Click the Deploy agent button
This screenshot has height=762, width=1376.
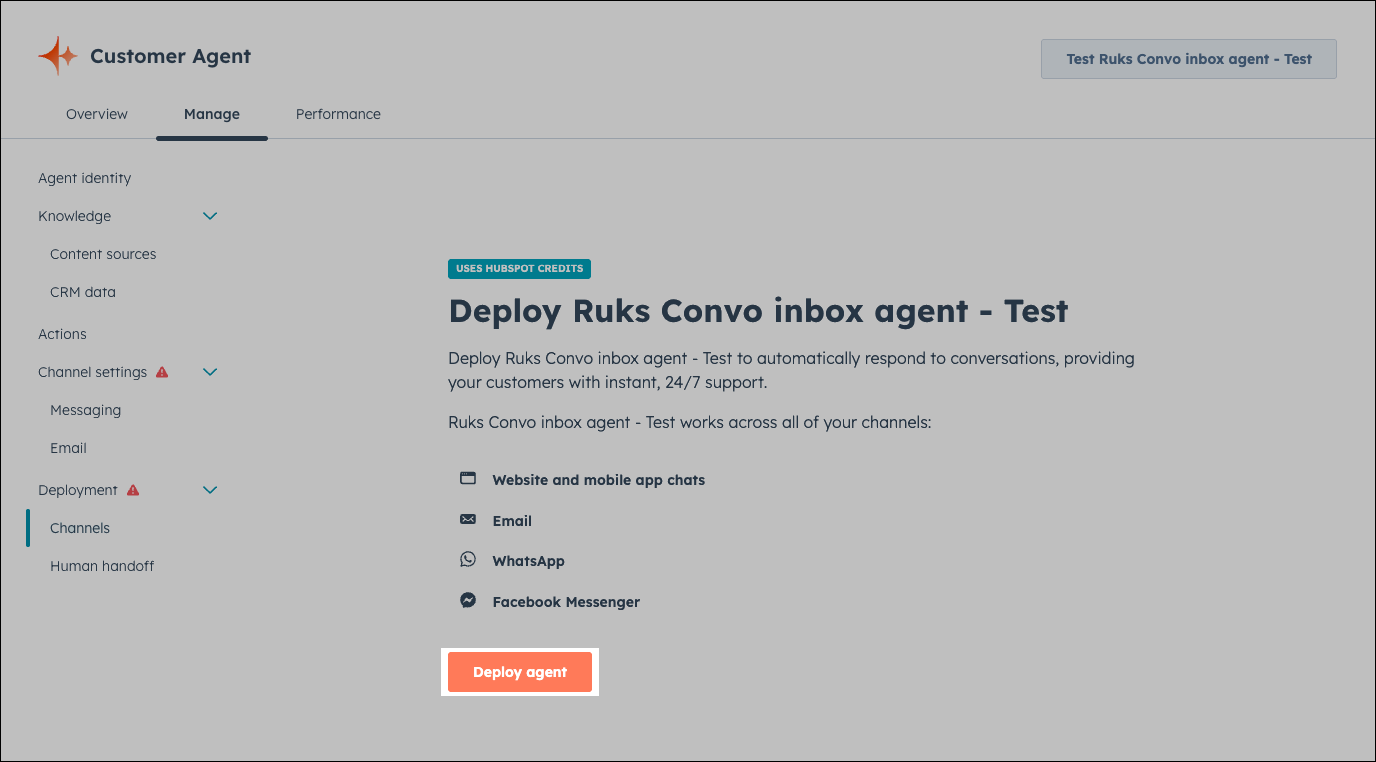click(x=520, y=672)
